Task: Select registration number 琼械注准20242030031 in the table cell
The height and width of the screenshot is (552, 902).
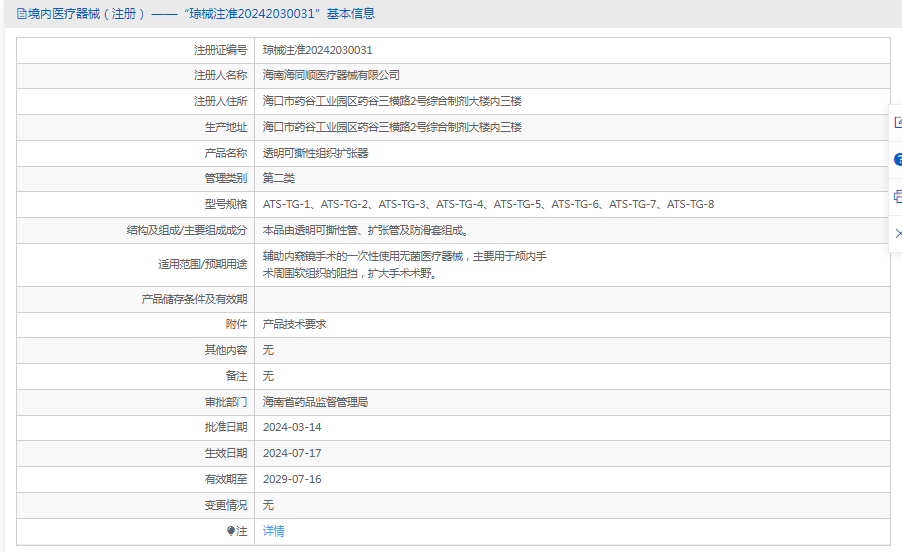Action: [x=318, y=50]
